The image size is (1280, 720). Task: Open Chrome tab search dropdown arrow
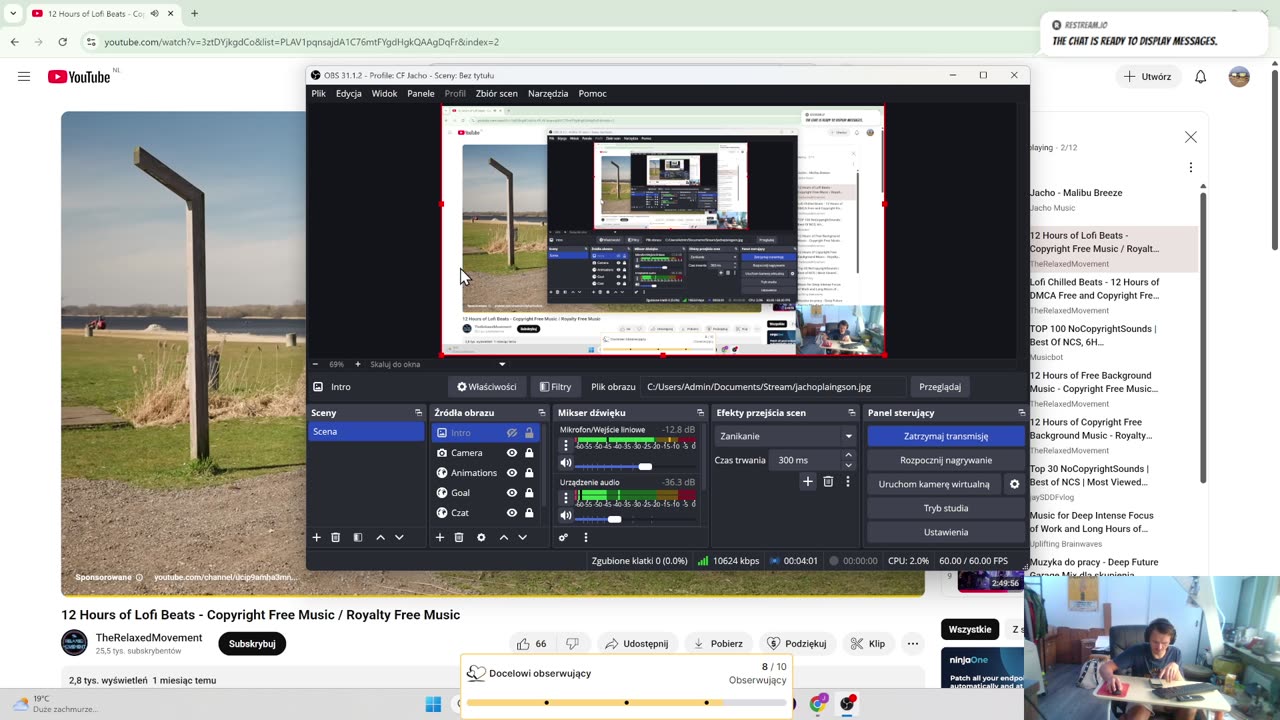pyautogui.click(x=13, y=13)
